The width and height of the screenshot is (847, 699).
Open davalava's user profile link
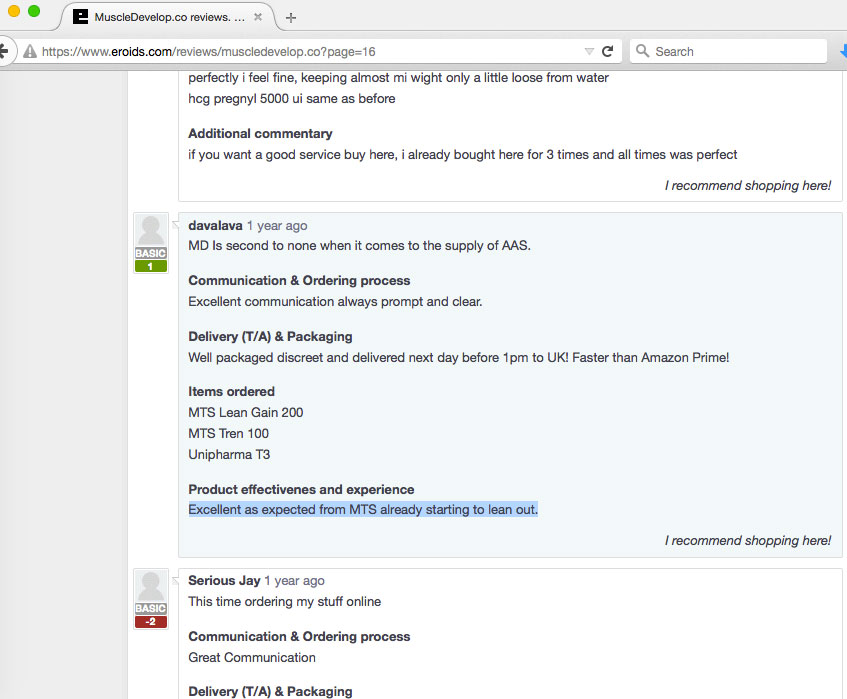click(215, 226)
